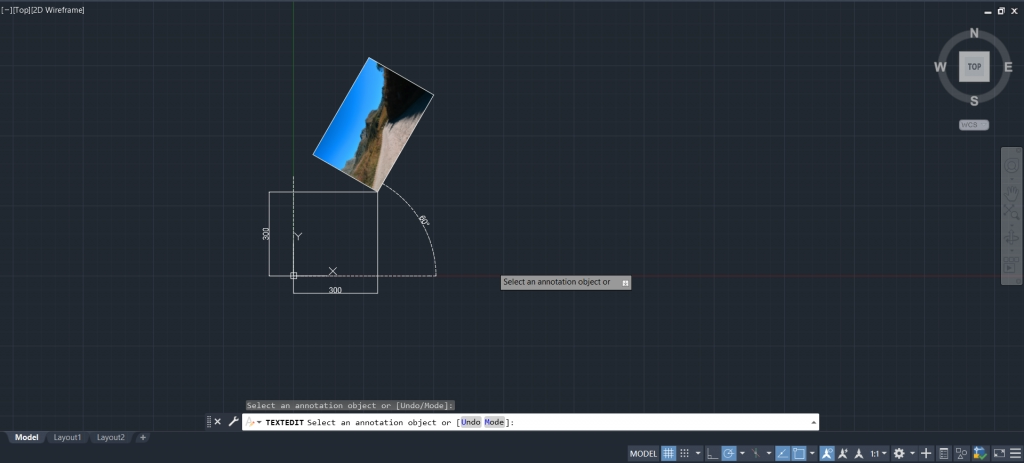Select the rotated landscape image
The width and height of the screenshot is (1024, 463).
[373, 124]
